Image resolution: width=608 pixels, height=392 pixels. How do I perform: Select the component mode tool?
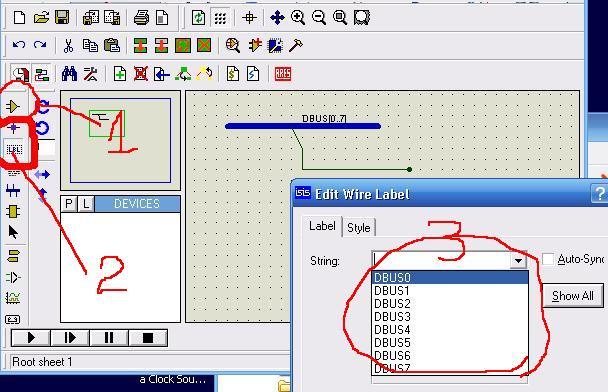tap(13, 106)
